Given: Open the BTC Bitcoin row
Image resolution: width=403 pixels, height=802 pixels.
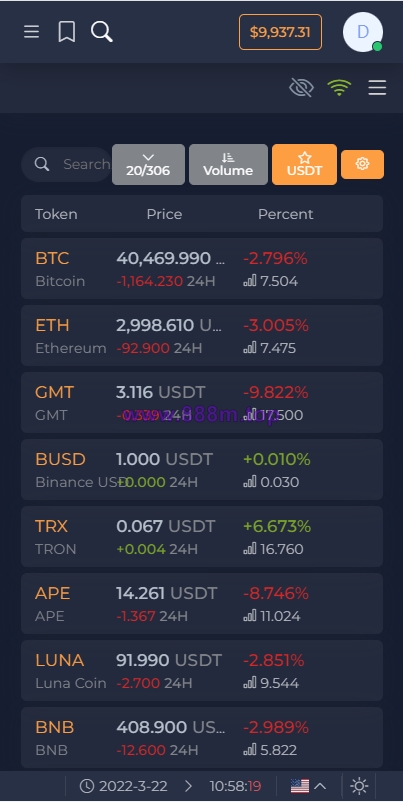Looking at the screenshot, I should tap(202, 269).
